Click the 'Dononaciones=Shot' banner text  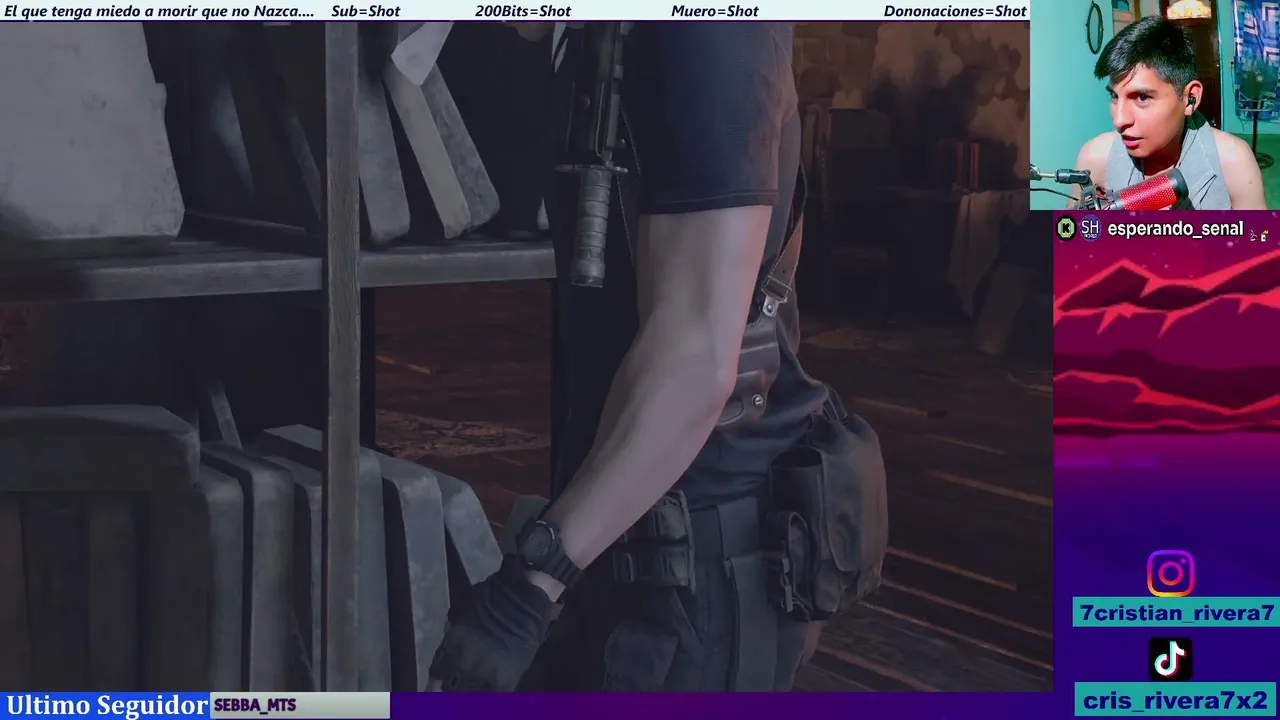tap(955, 11)
